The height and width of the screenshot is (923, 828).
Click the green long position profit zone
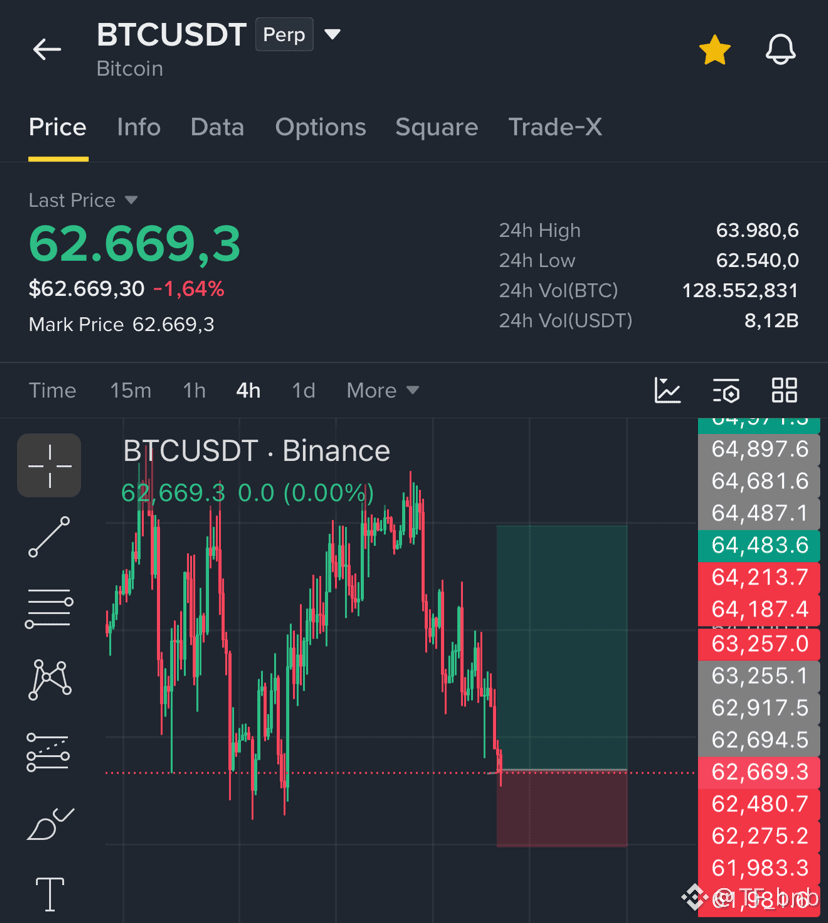562,647
